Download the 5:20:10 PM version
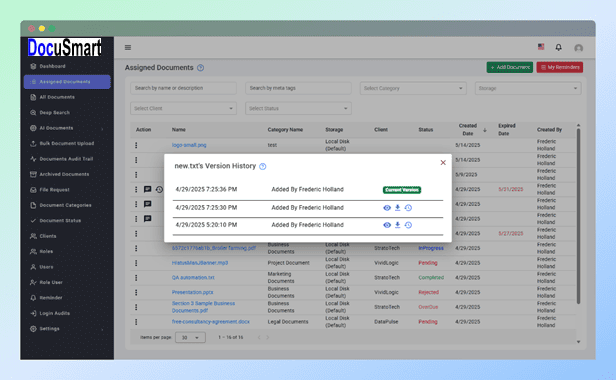This screenshot has width=616, height=380. (398, 225)
